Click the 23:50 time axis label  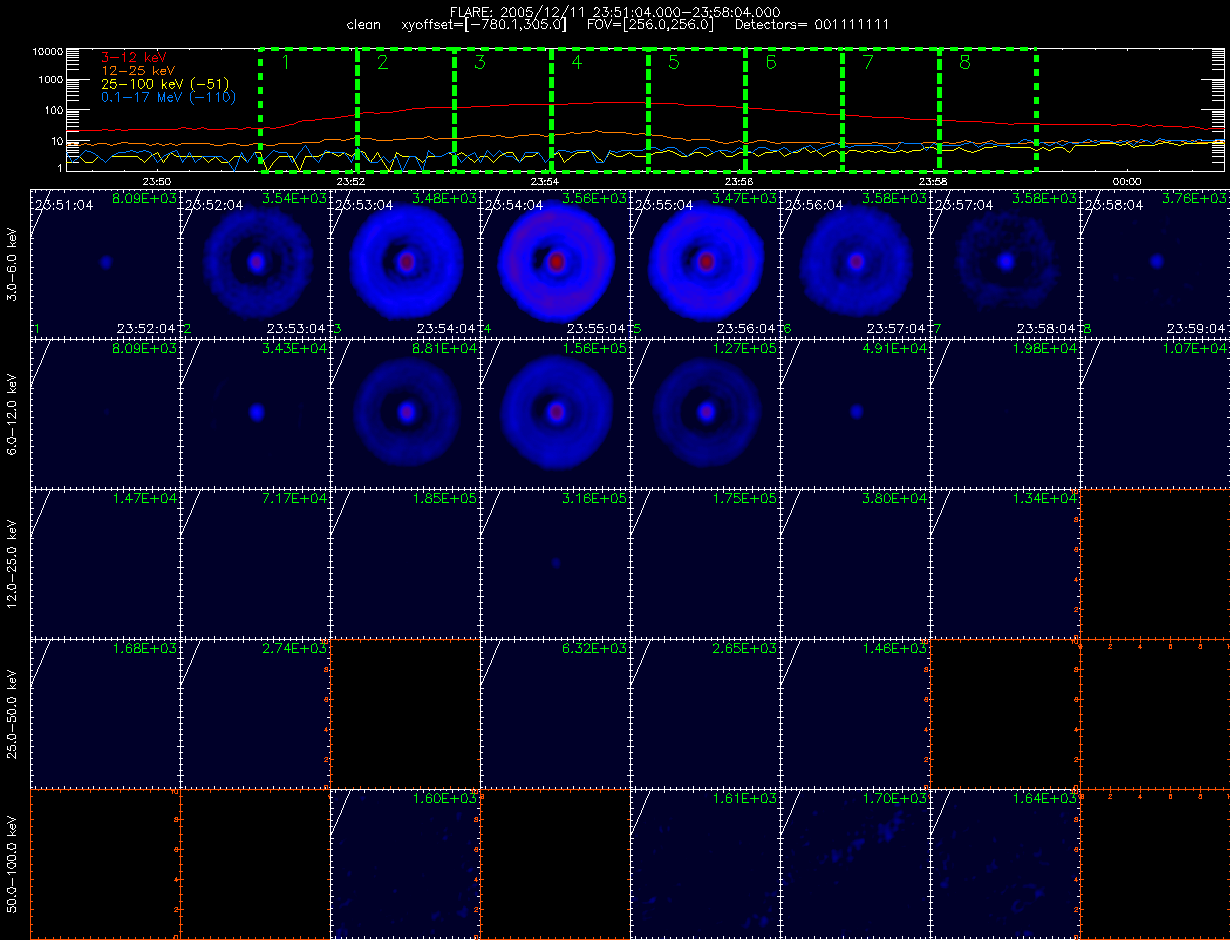[156, 181]
